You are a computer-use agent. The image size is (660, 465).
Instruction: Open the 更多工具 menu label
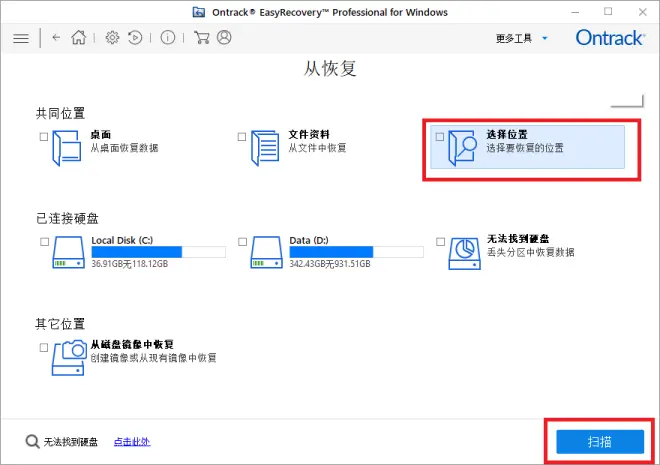(x=514, y=38)
